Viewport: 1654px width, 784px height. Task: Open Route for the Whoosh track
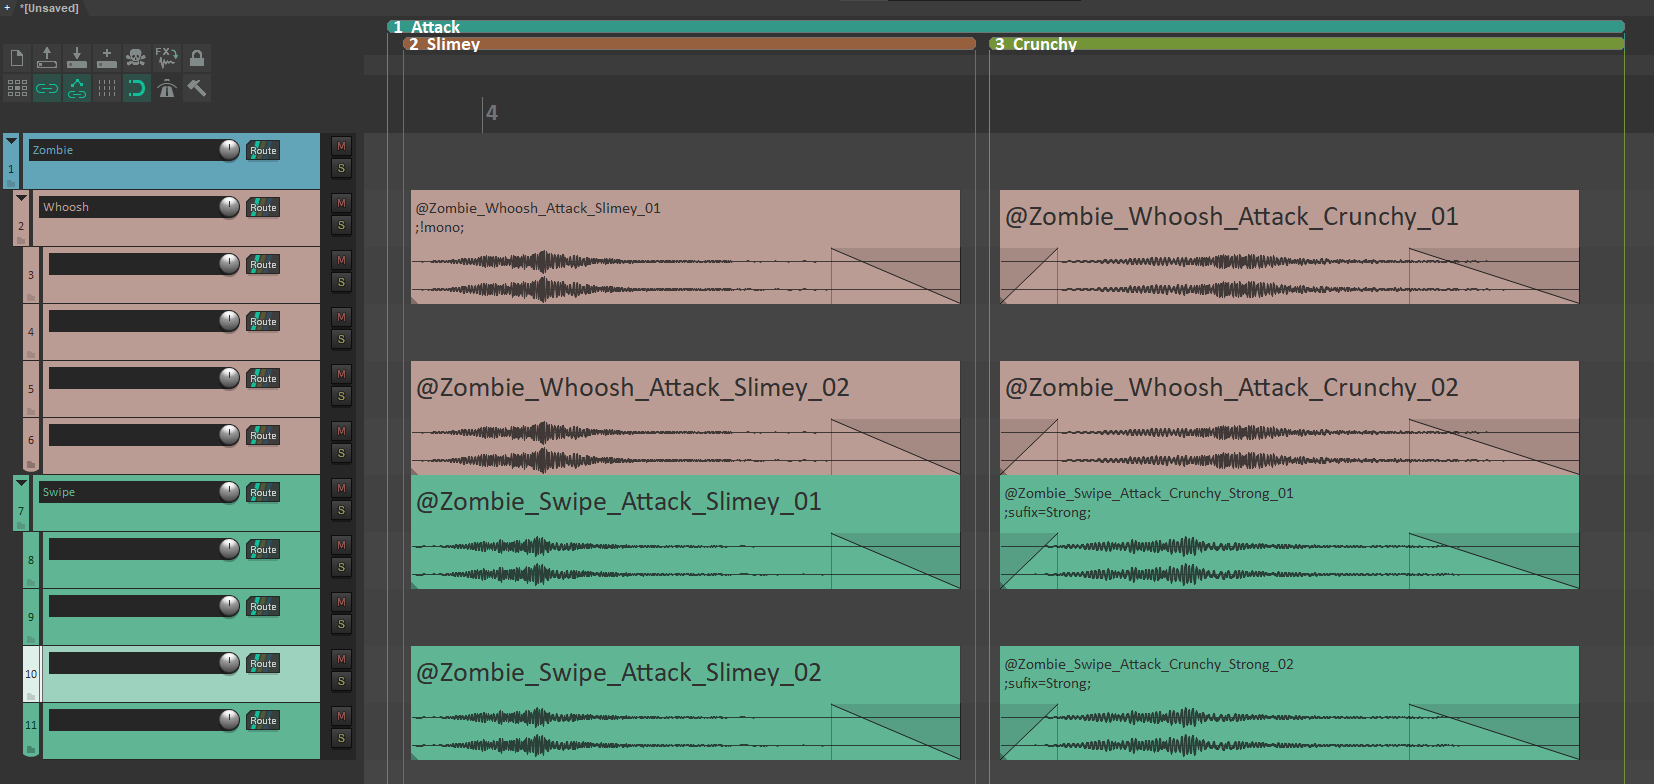tap(263, 207)
